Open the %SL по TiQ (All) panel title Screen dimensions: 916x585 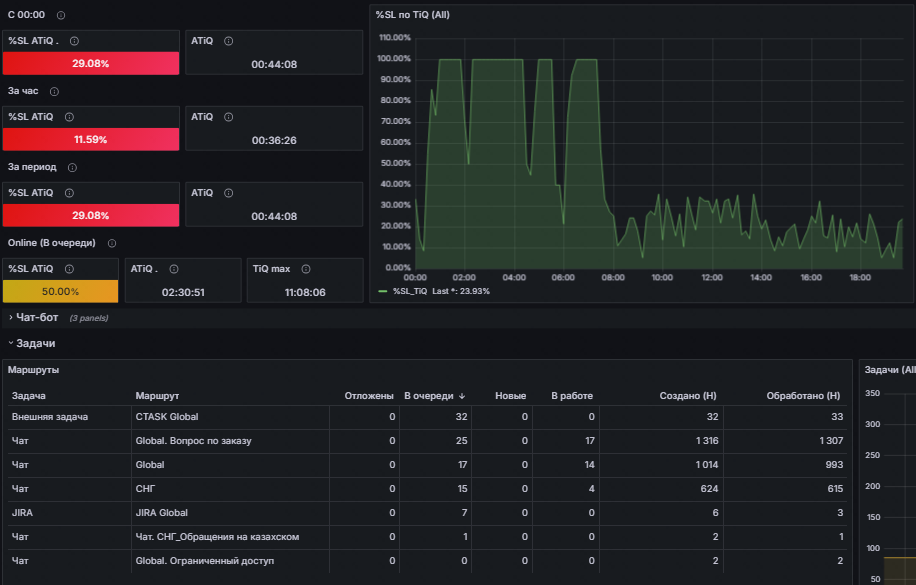point(412,15)
